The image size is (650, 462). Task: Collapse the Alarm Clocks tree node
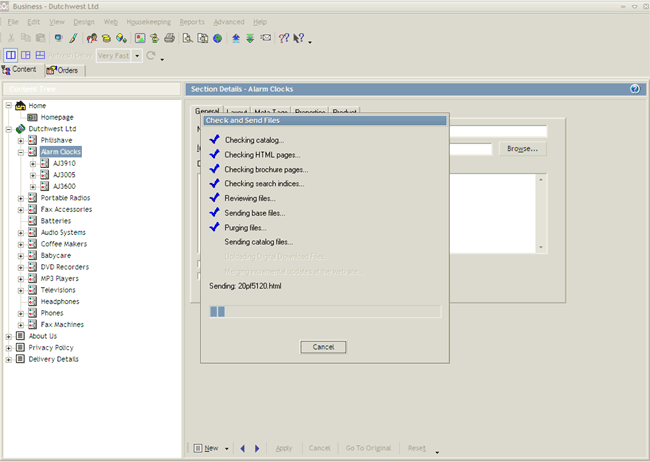click(21, 152)
